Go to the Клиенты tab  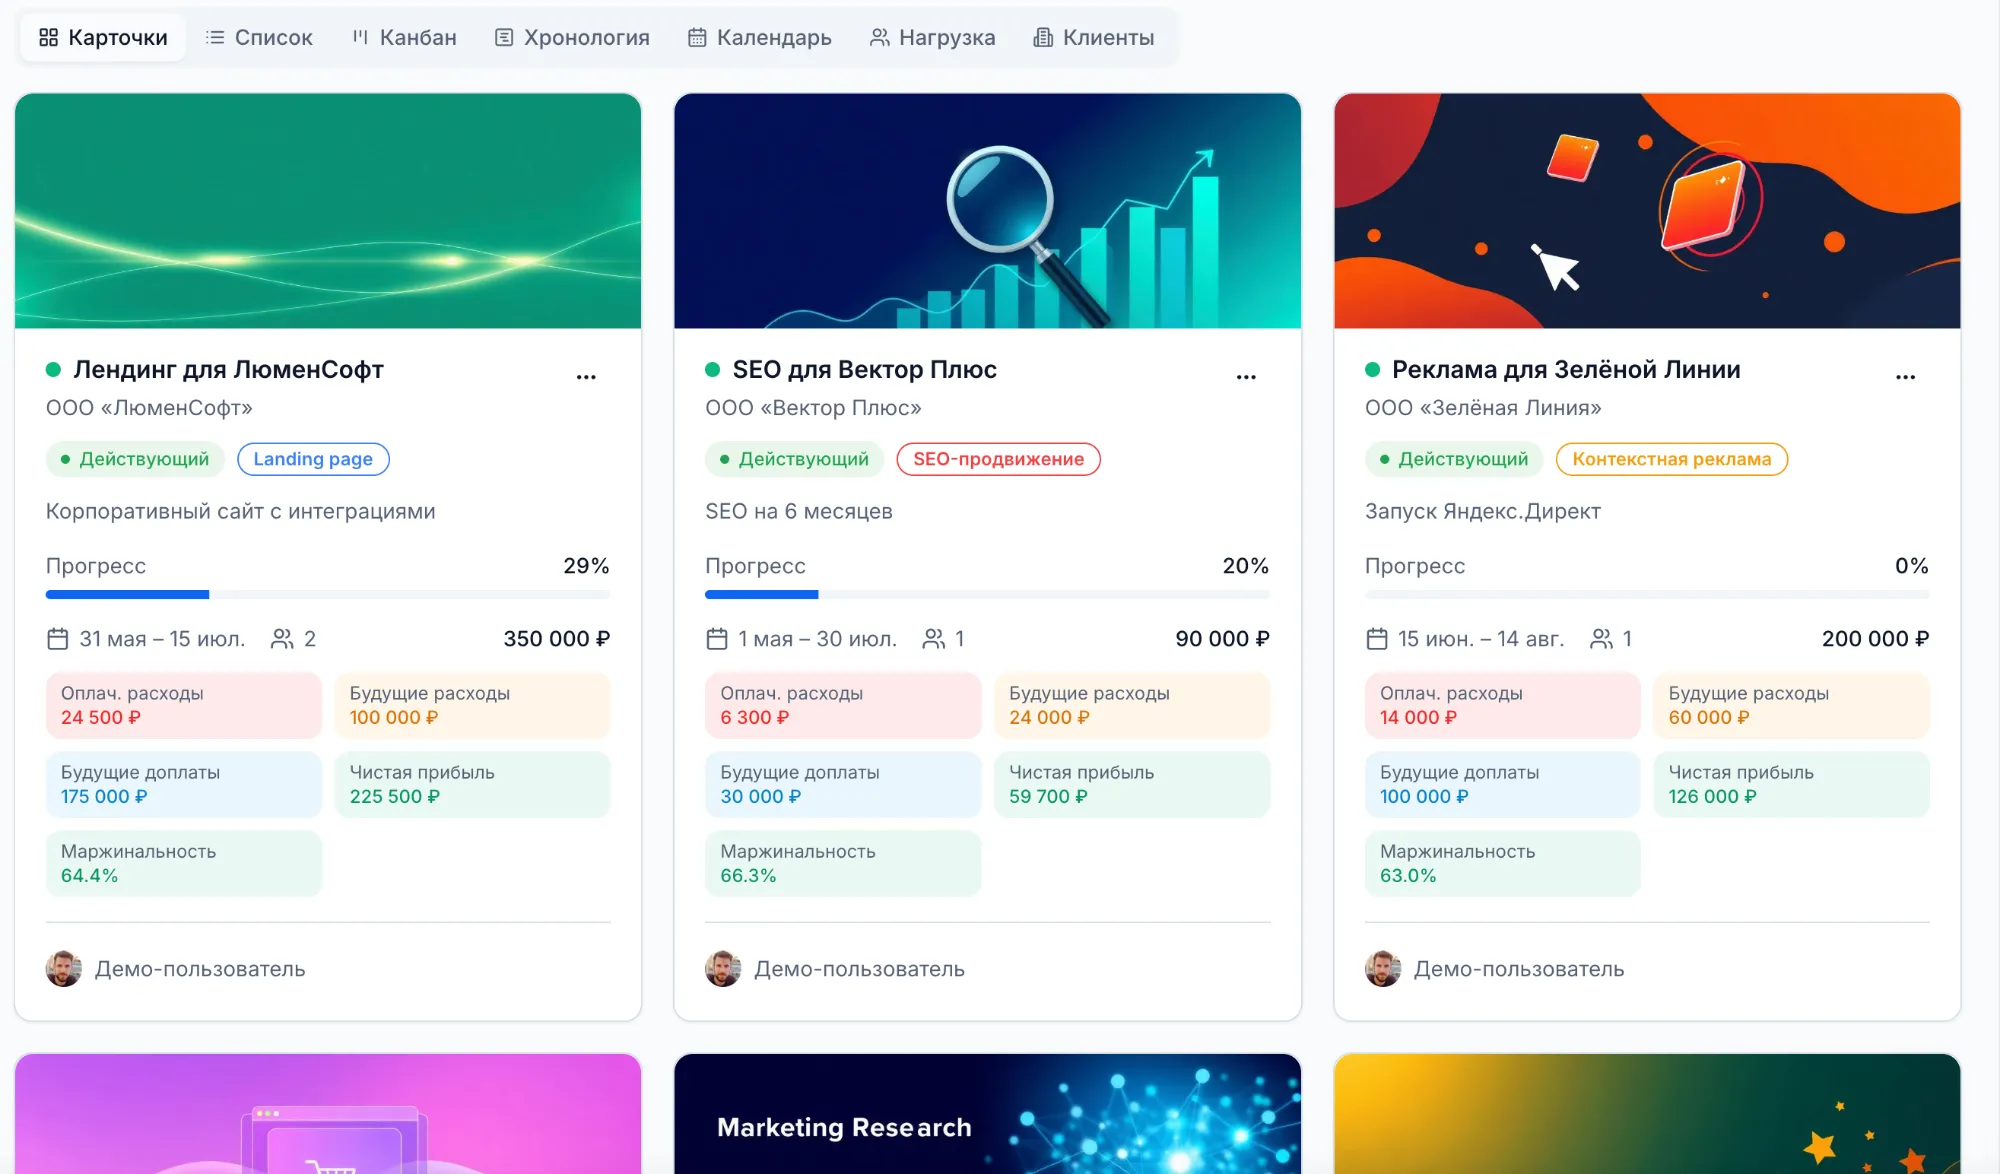click(1094, 38)
